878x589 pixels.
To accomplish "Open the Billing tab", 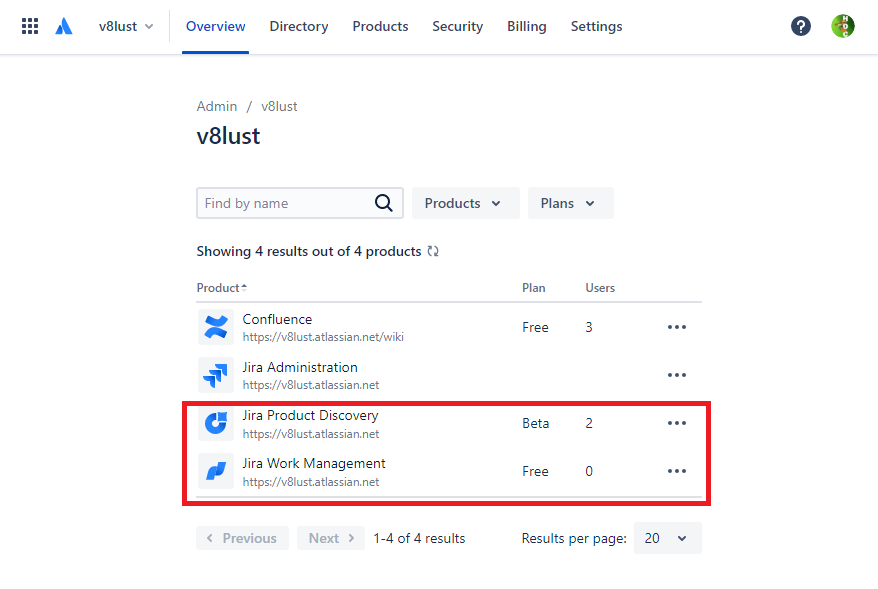I will click(x=527, y=26).
